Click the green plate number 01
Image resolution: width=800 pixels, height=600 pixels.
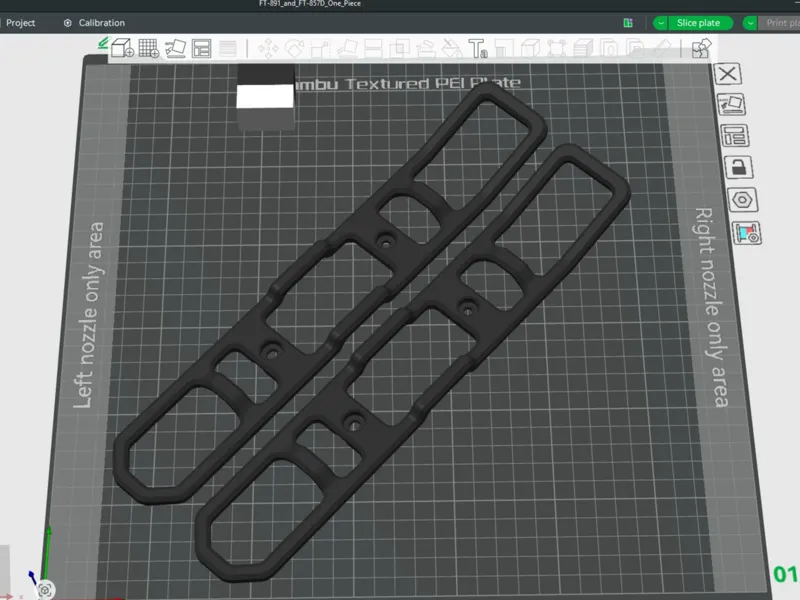point(785,574)
